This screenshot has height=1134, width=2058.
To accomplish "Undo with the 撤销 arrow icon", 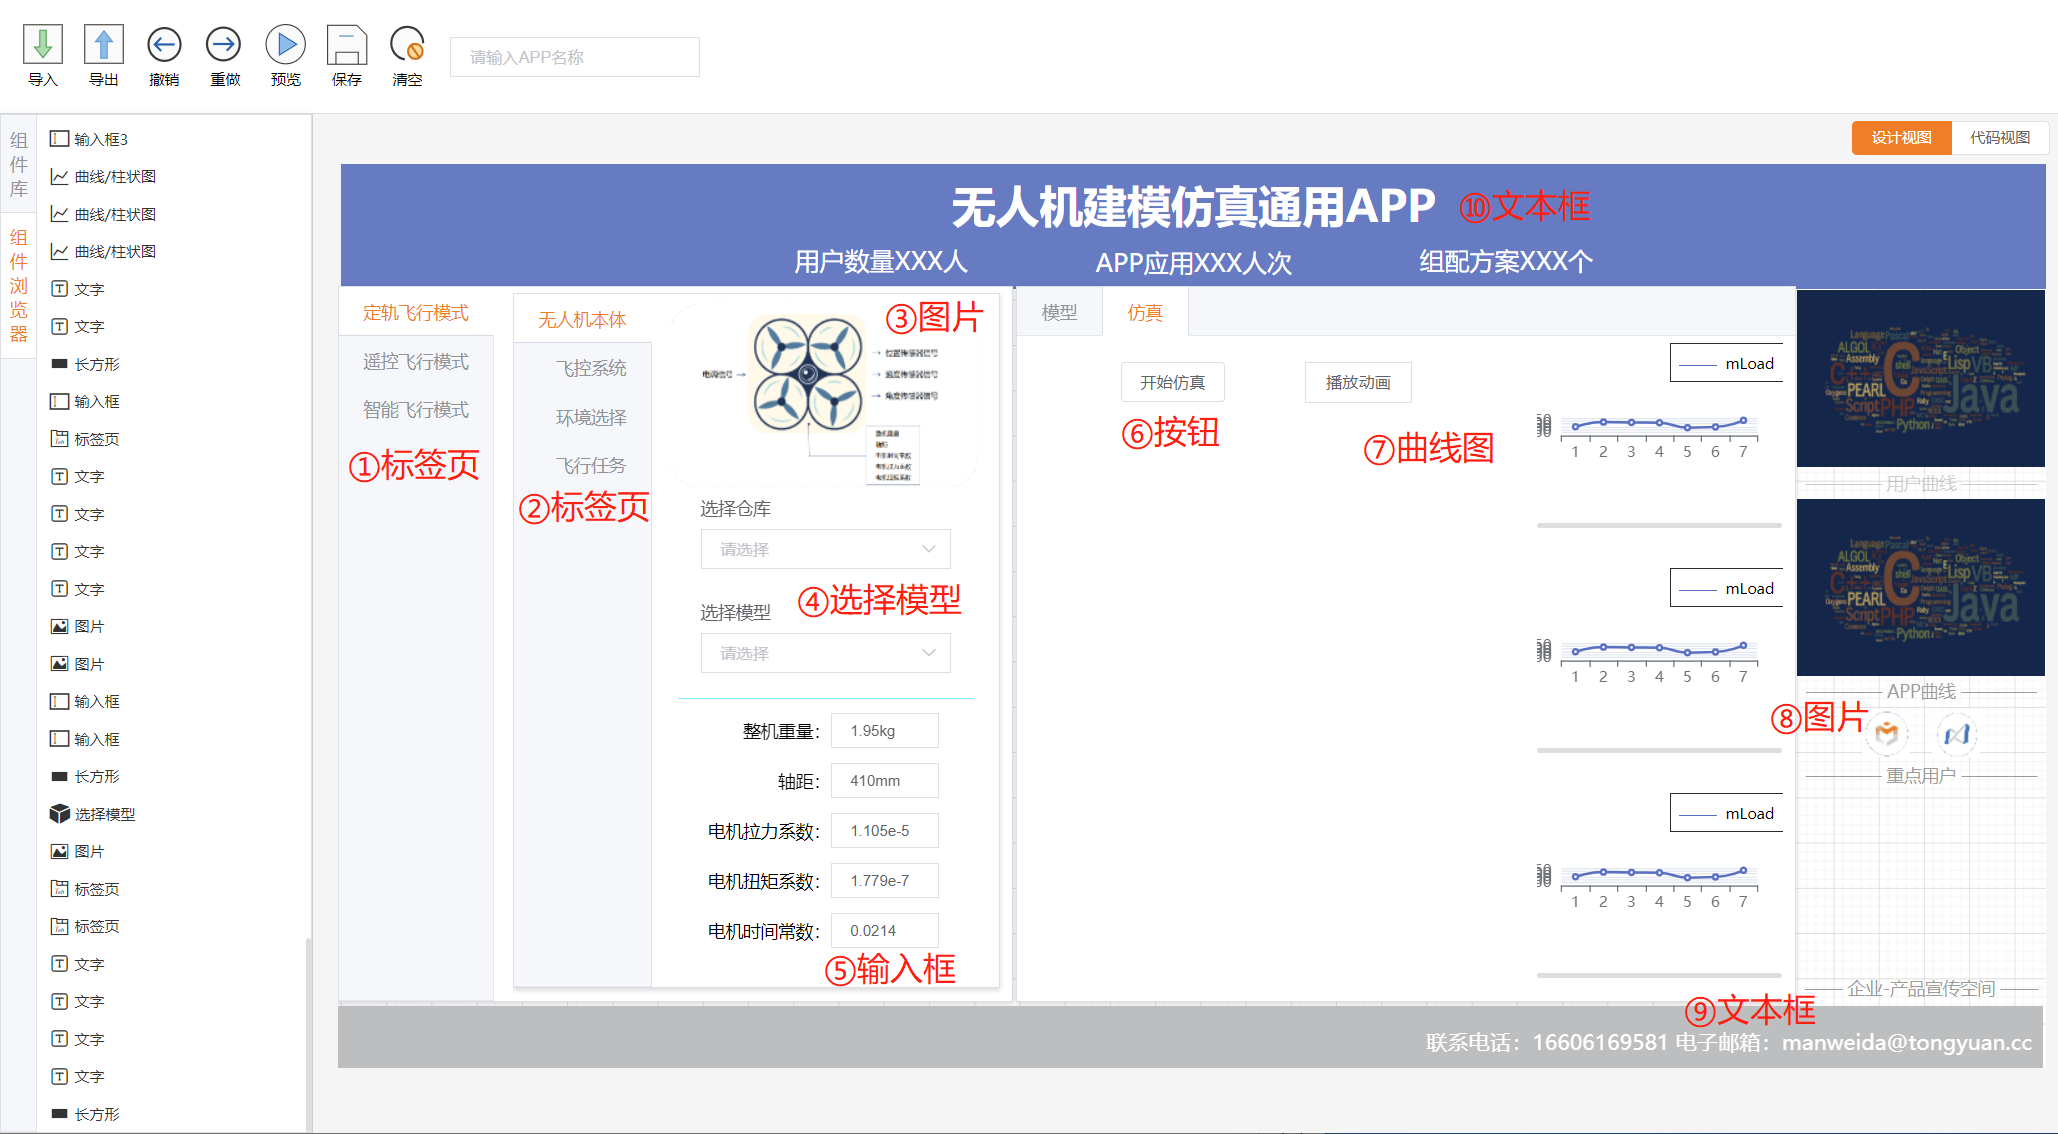I will [164, 45].
